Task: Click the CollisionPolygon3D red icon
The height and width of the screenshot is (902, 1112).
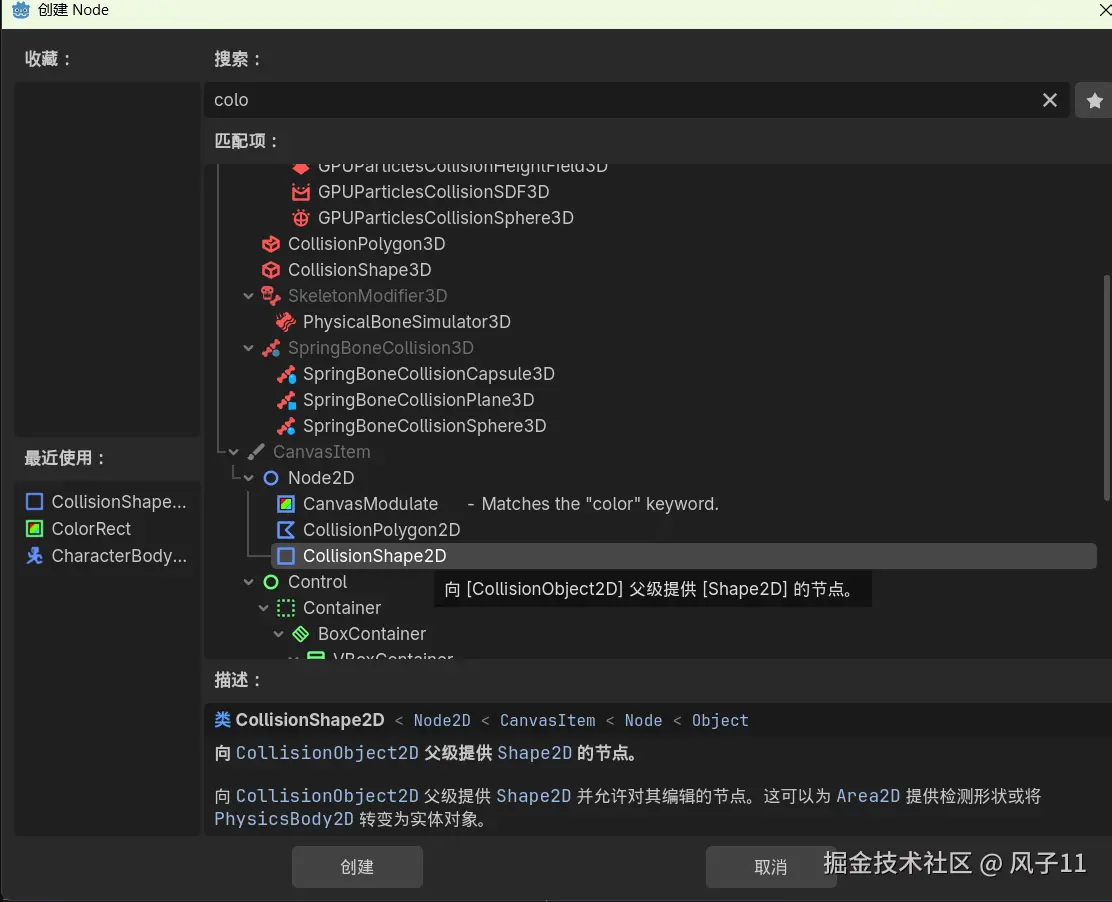Action: point(271,244)
